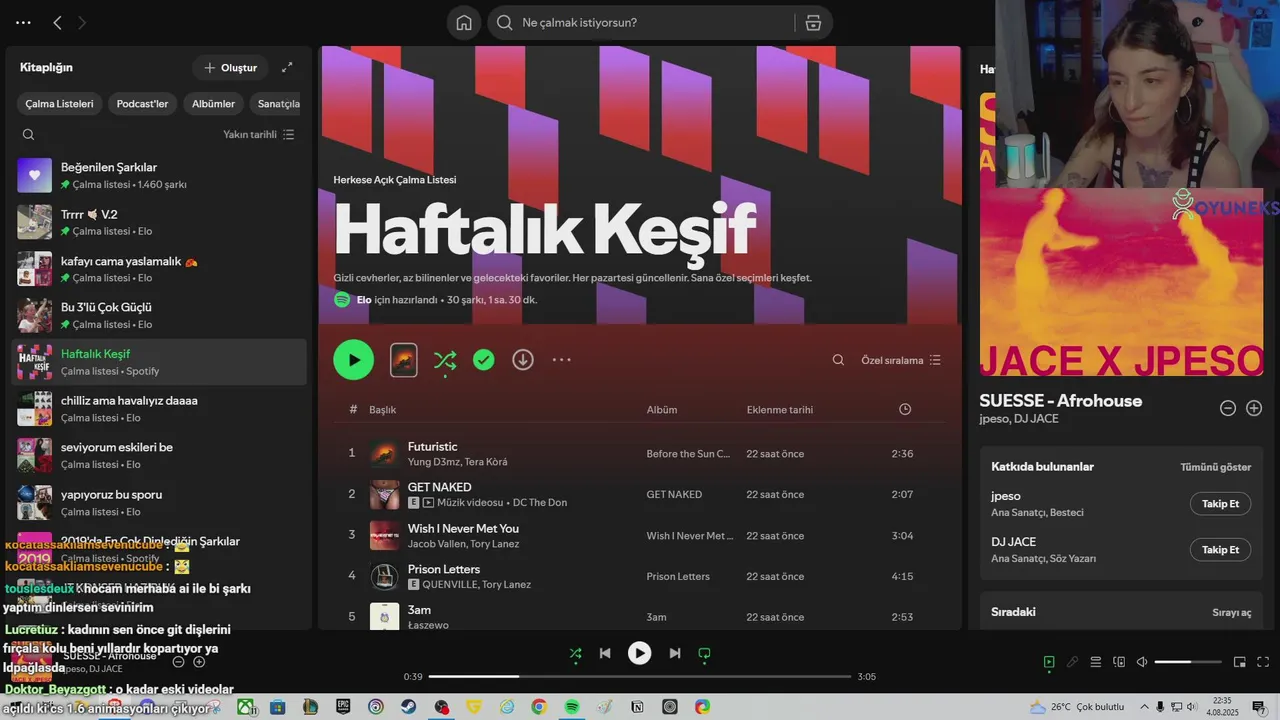Navigate back with the left arrow
The width and height of the screenshot is (1280, 720).
coord(57,22)
